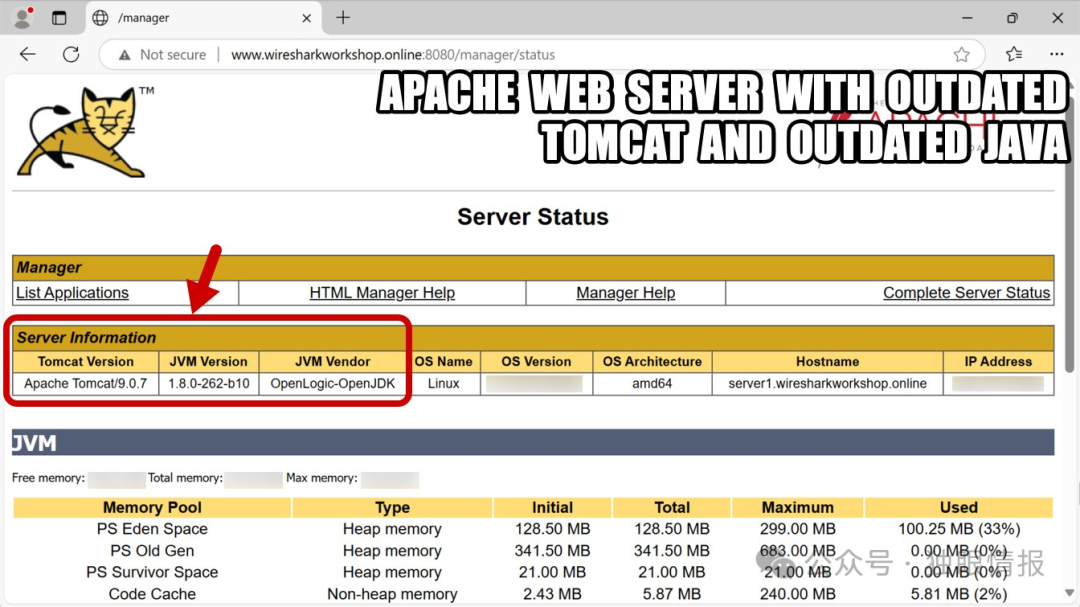Click the Apache Tomcat/9.0.7 cell
Image resolution: width=1080 pixels, height=607 pixels.
coord(85,384)
